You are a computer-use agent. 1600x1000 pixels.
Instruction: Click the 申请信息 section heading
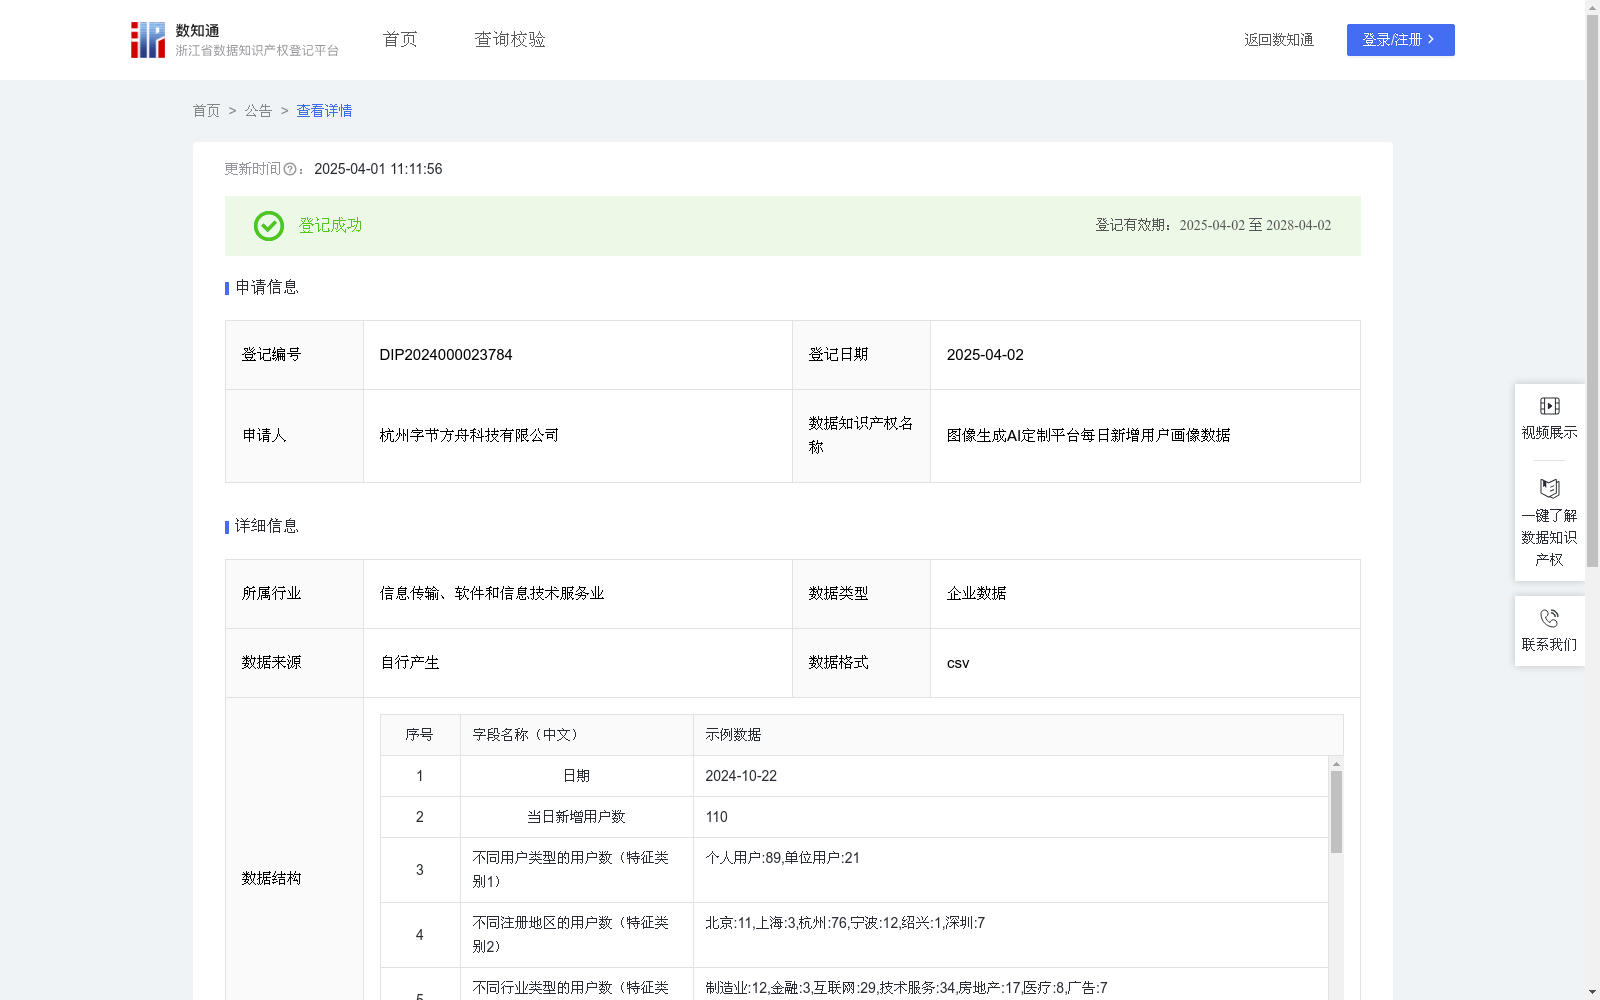coord(267,288)
